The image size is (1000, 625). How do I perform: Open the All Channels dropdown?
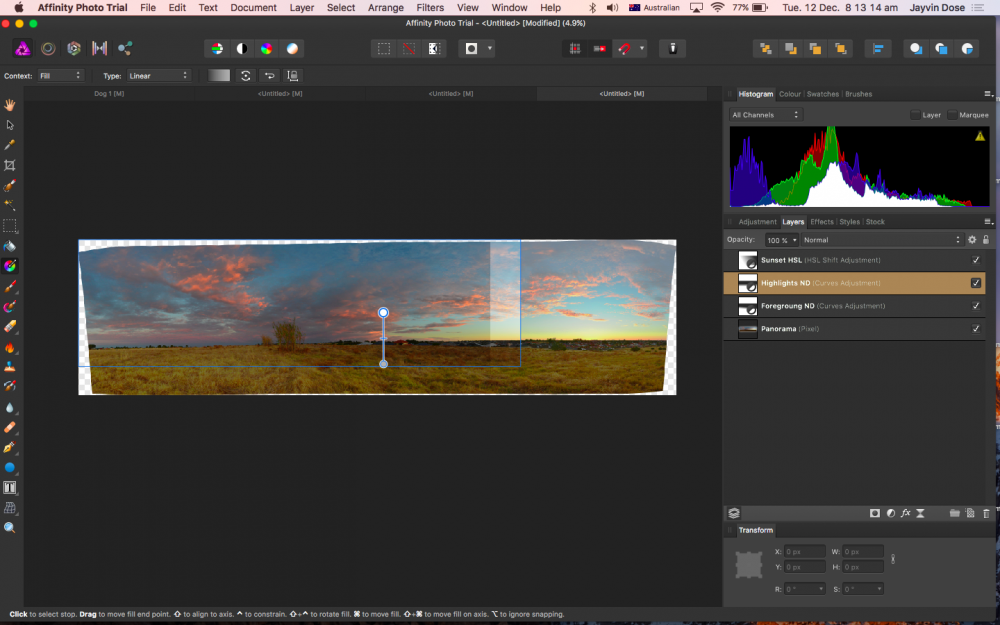click(x=766, y=115)
